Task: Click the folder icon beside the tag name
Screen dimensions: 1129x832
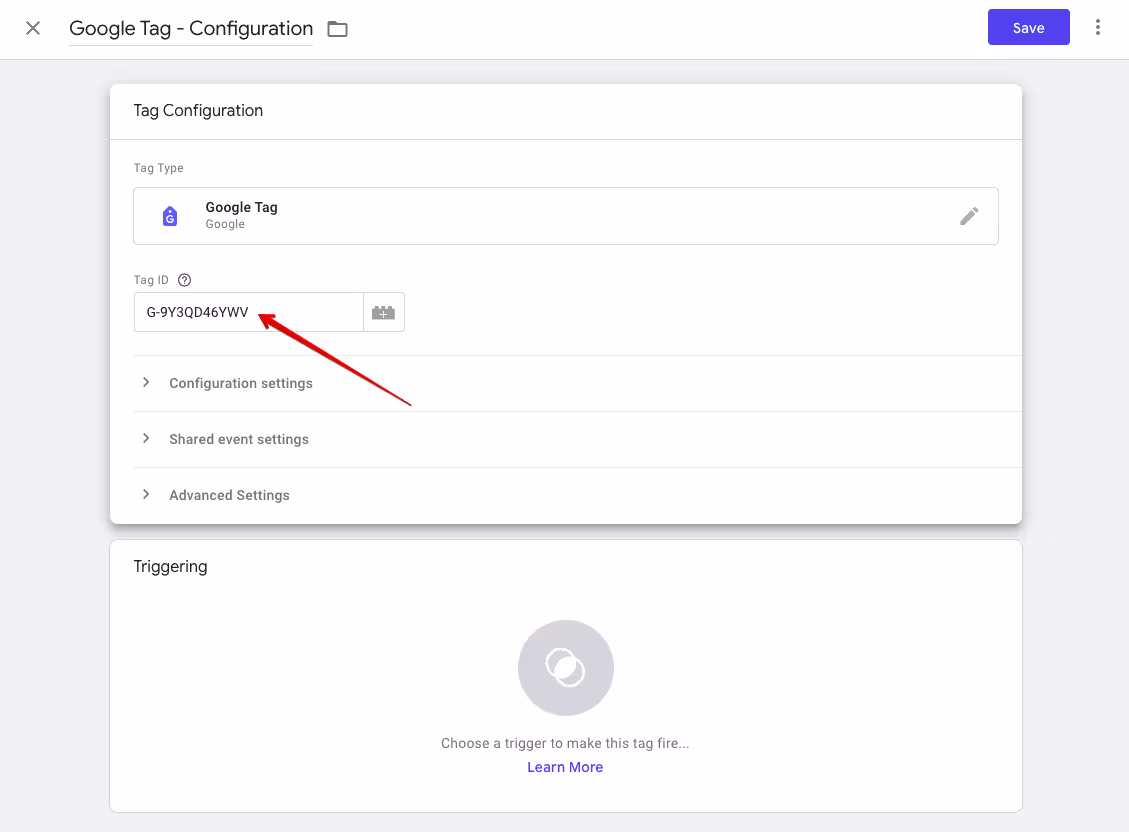Action: coord(337,29)
